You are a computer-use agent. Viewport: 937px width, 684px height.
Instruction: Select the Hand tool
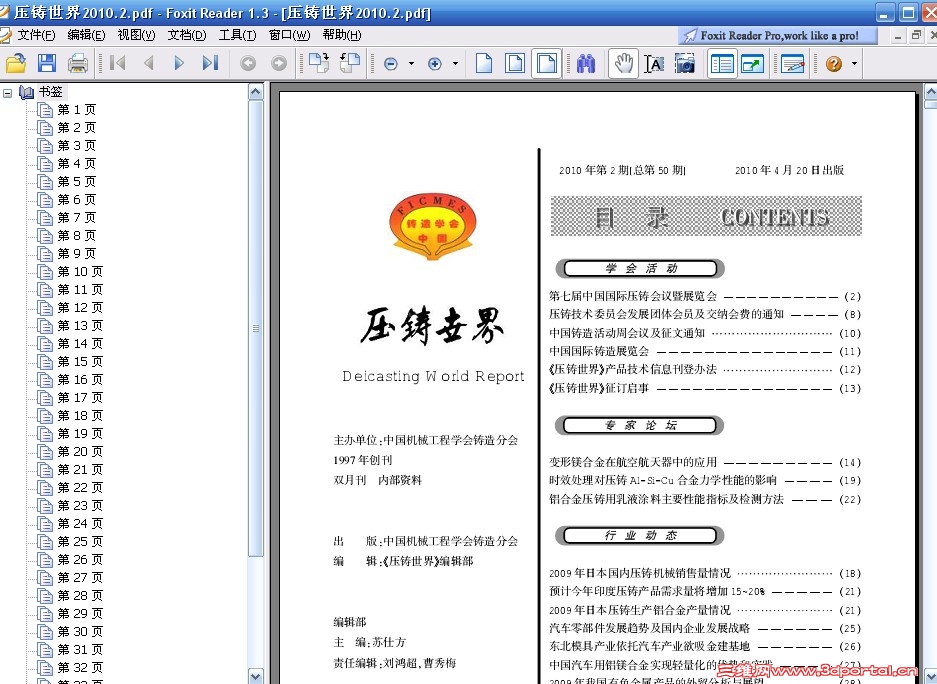click(x=623, y=63)
